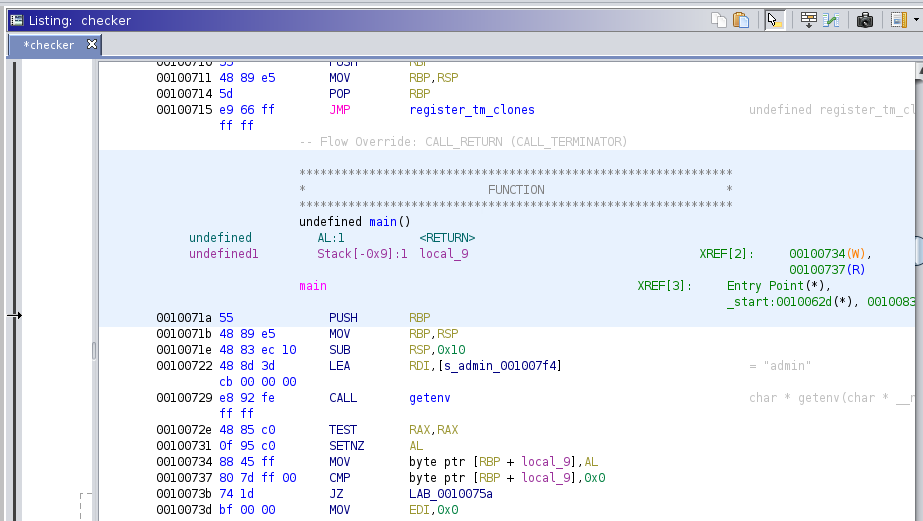
Task: Click AL:1 return storage
Action: click(x=331, y=237)
